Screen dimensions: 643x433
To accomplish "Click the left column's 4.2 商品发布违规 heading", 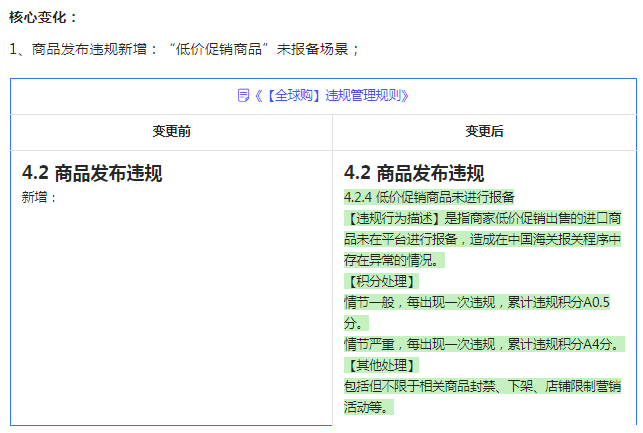I will tap(92, 173).
